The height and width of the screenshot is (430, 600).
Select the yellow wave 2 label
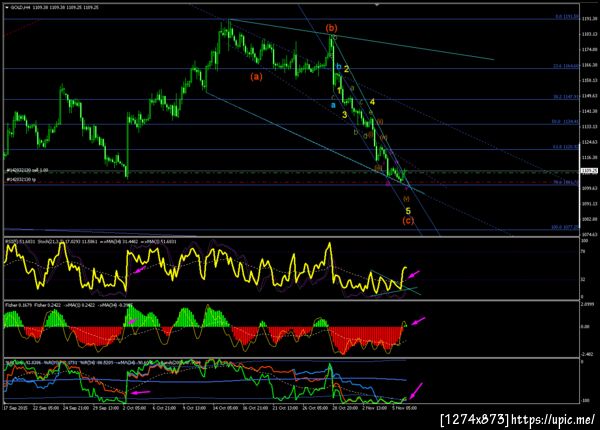(x=346, y=69)
